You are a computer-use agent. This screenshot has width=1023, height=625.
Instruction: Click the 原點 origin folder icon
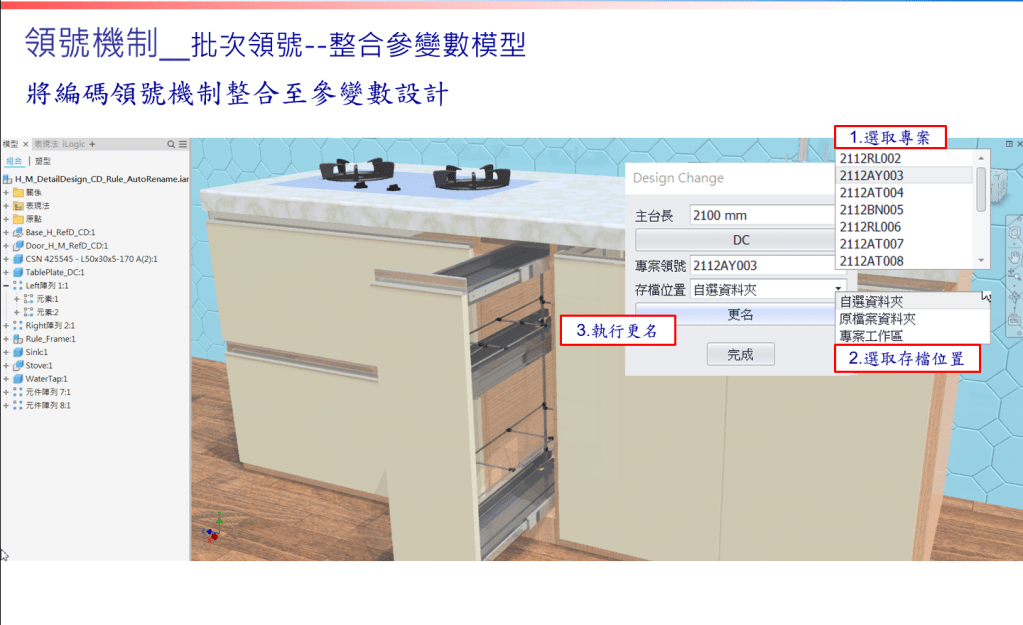(18, 219)
